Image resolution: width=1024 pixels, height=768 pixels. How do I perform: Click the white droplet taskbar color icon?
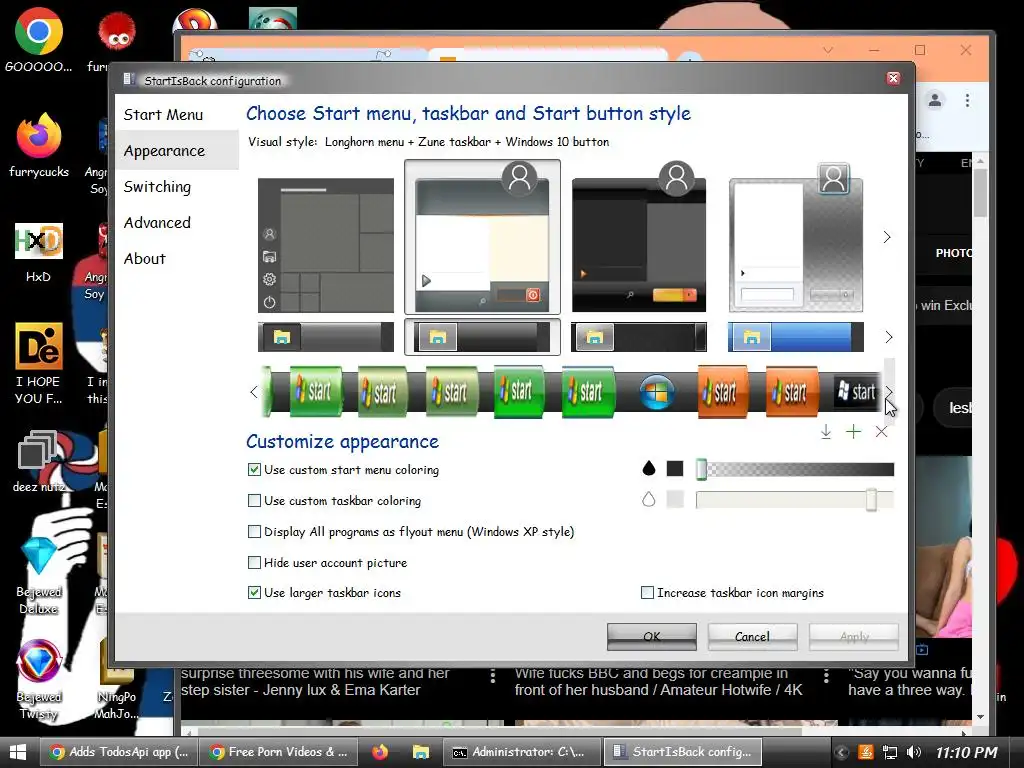(x=648, y=500)
